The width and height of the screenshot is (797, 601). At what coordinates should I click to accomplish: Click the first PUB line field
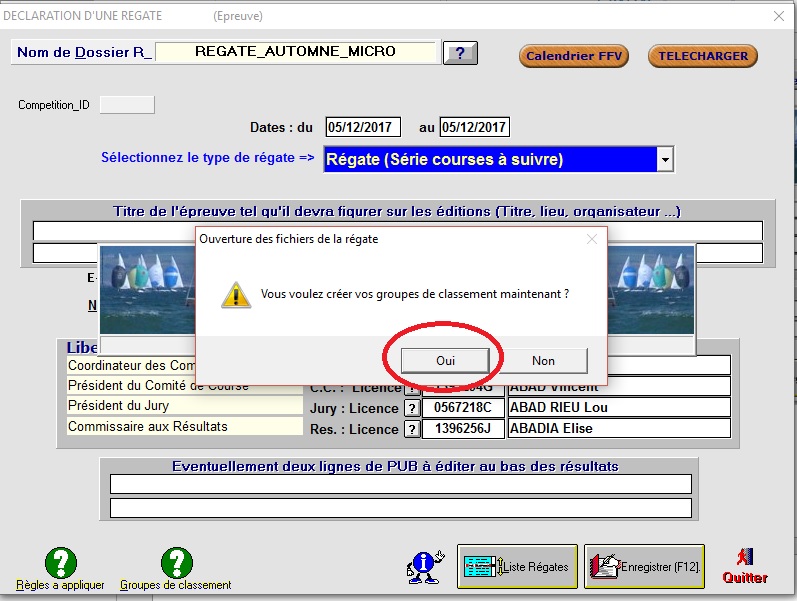(401, 484)
